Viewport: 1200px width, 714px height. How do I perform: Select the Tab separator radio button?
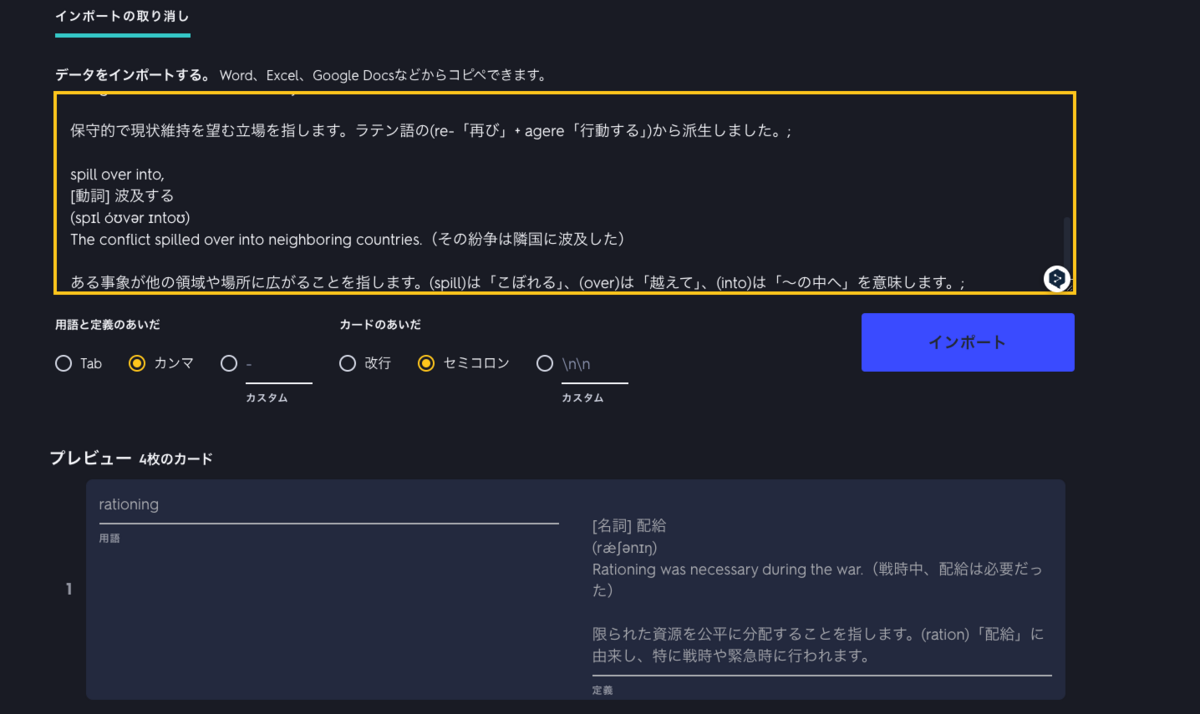(64, 364)
